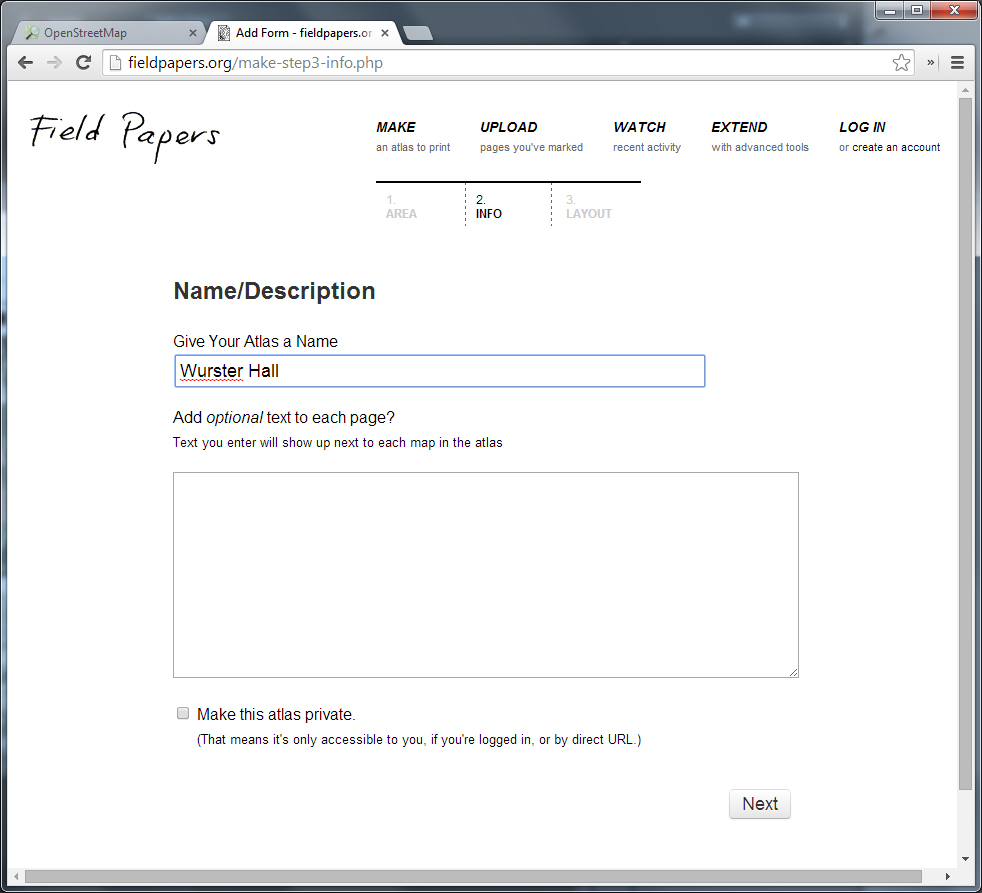Go back using browser back arrow
The image size is (982, 893).
[25, 63]
